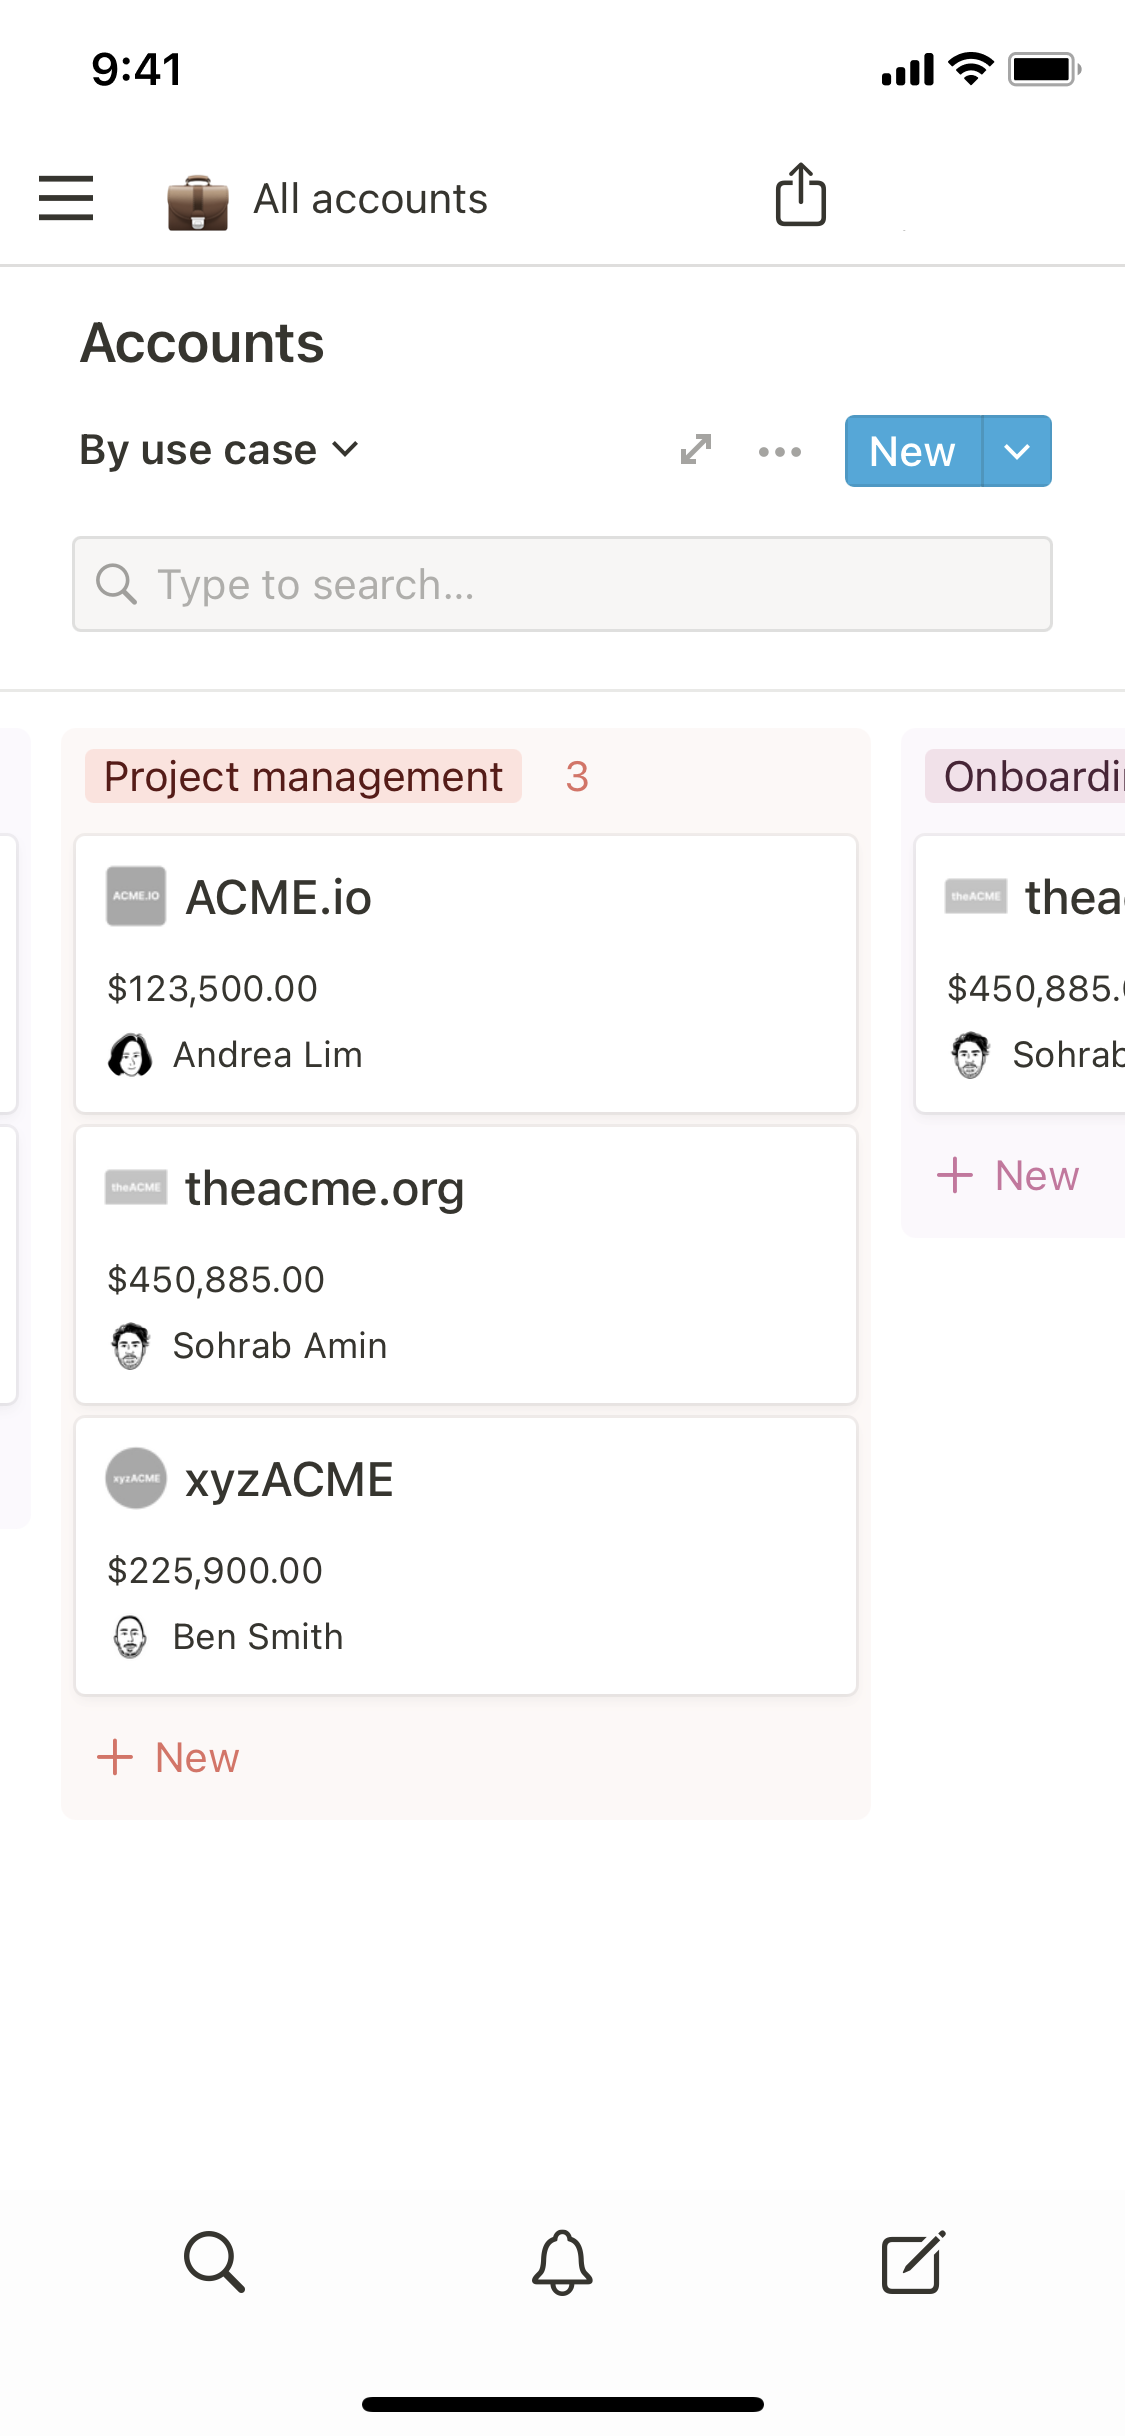Expand the New button dropdown arrow
This screenshot has width=1125, height=2436.
1017,452
